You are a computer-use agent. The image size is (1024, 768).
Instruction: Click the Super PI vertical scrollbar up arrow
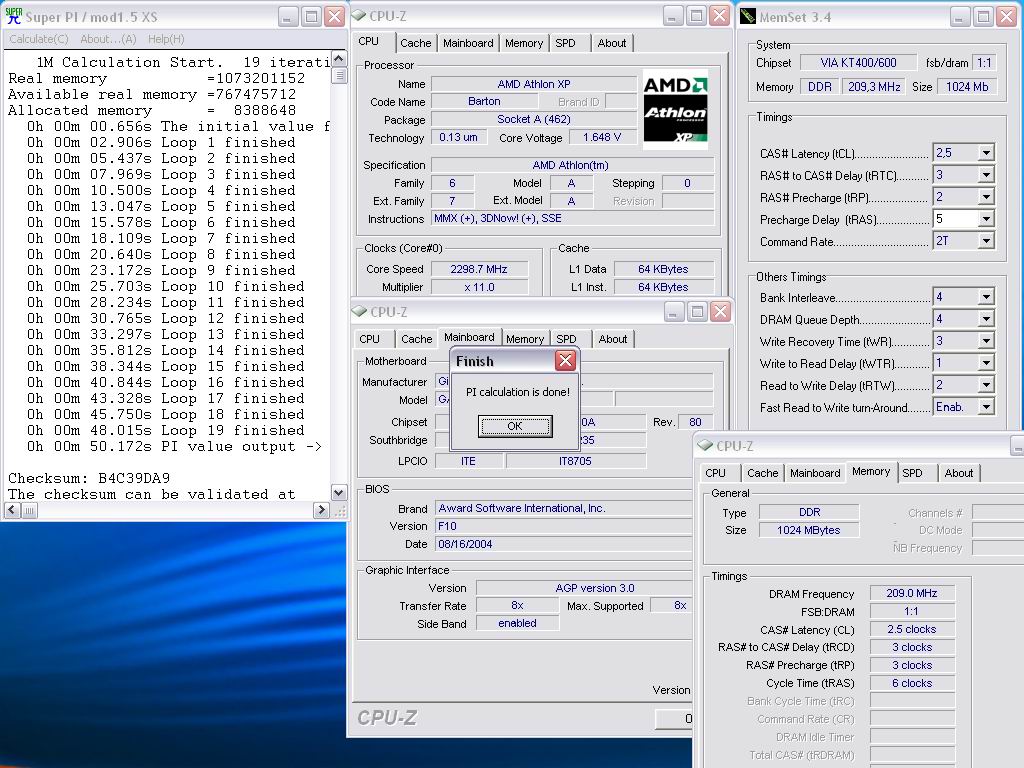click(338, 59)
